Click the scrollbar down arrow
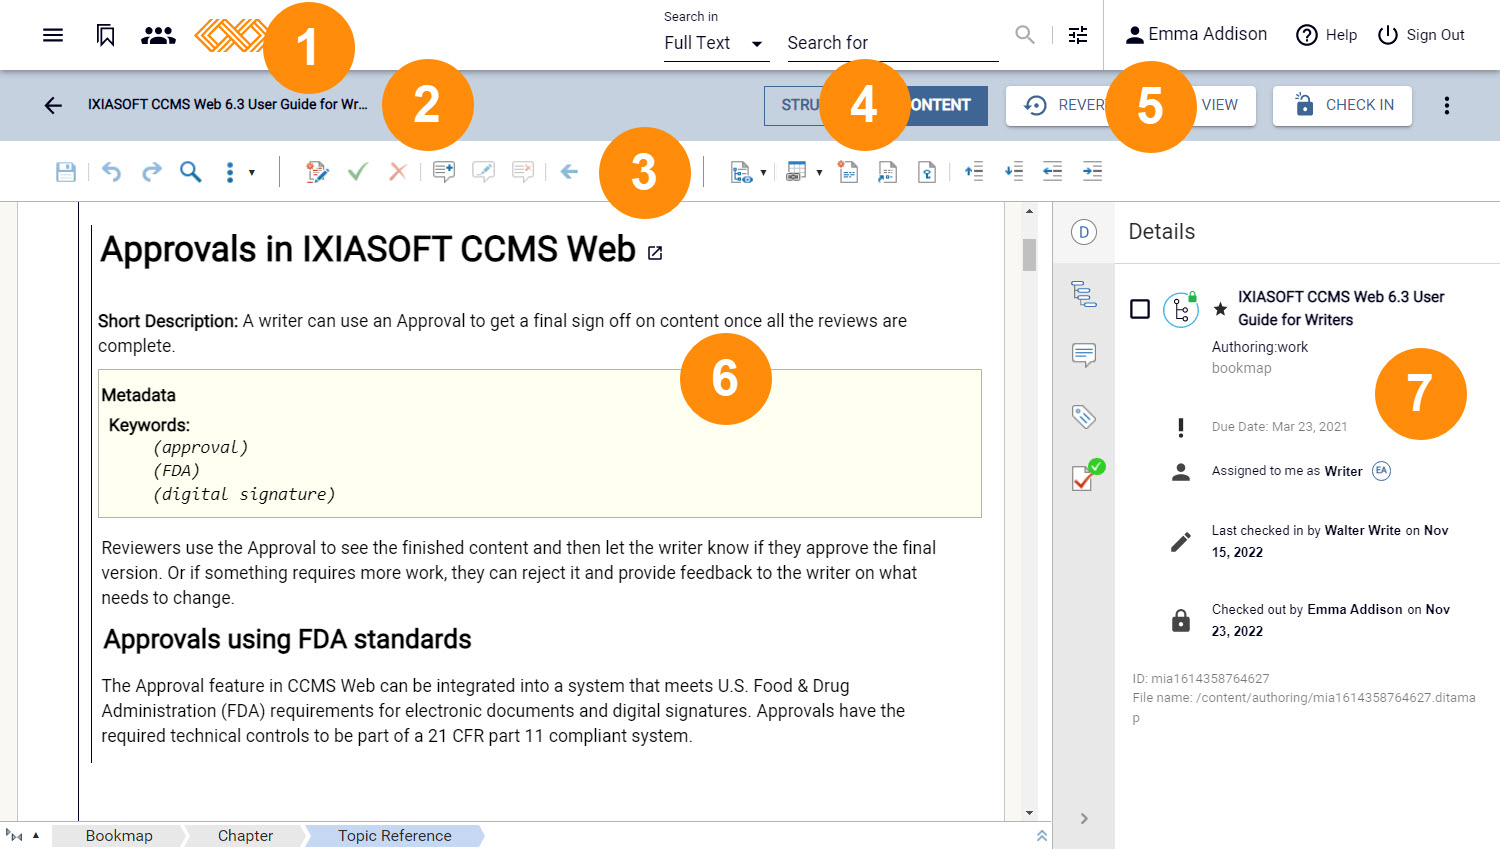This screenshot has height=850, width=1500. [x=1029, y=813]
